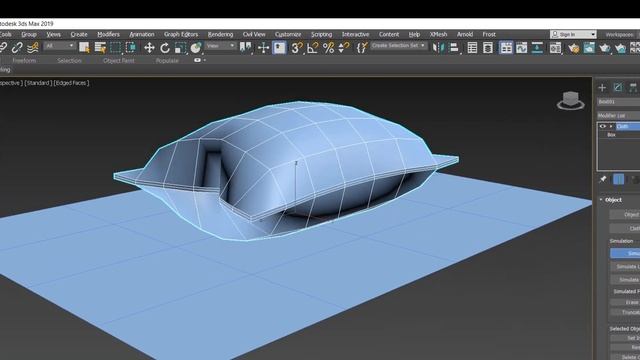Open the Modifier List dropdown
Screen dimensions: 640x360
(618, 116)
